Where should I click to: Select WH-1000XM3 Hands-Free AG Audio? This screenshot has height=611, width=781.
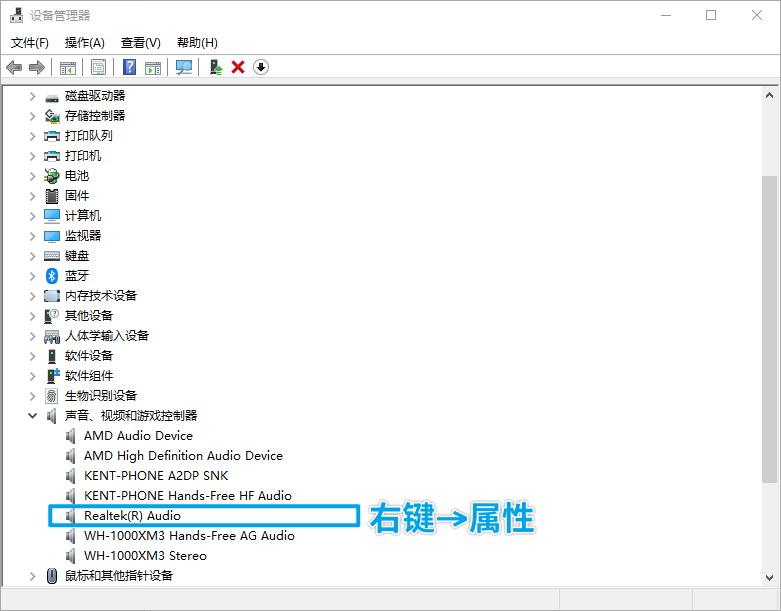189,536
